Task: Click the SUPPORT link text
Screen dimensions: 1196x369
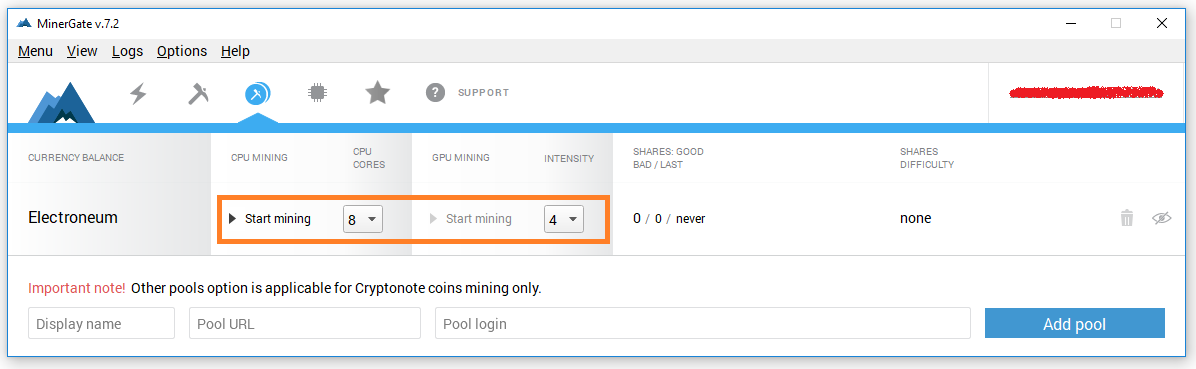Action: (484, 93)
